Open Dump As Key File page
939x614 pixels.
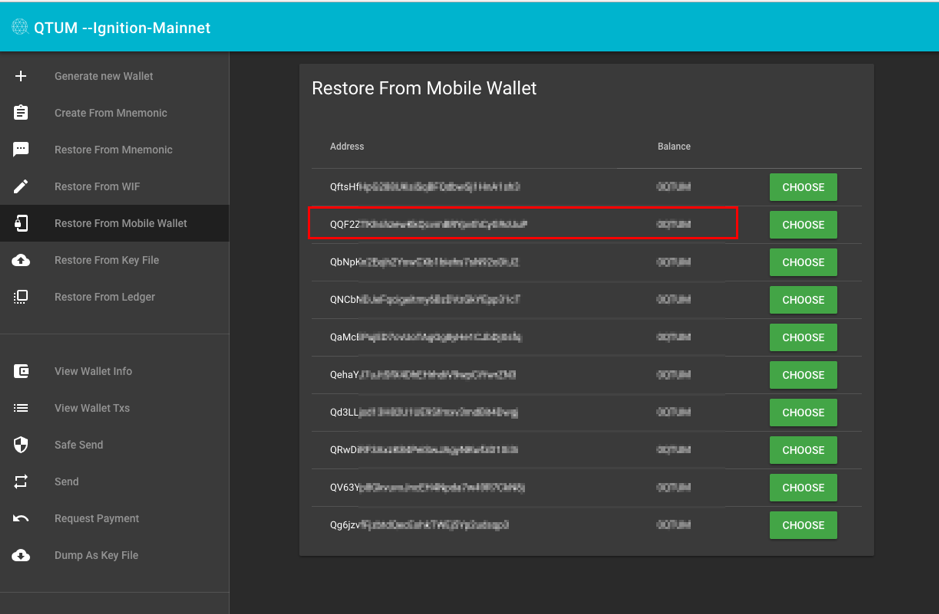coord(96,555)
